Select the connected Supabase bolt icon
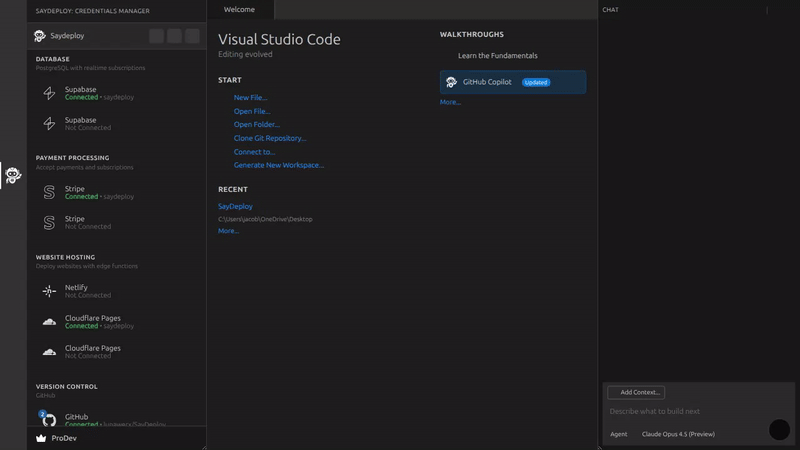 pyautogui.click(x=49, y=93)
